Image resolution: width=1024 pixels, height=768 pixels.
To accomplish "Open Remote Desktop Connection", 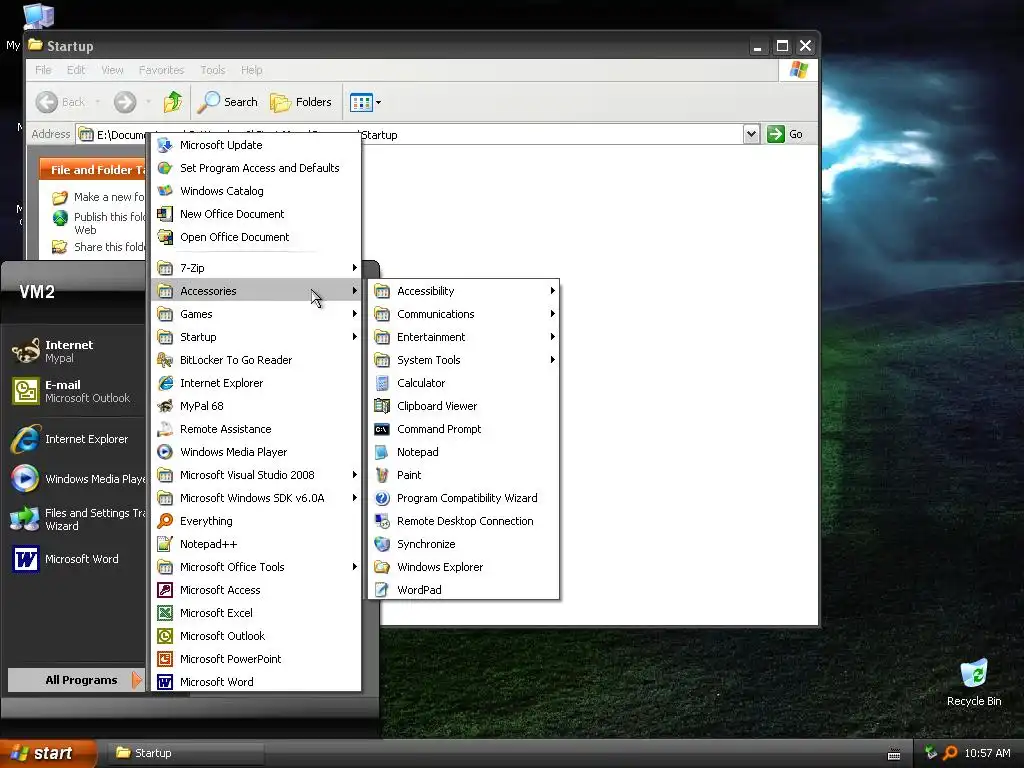I will (463, 520).
